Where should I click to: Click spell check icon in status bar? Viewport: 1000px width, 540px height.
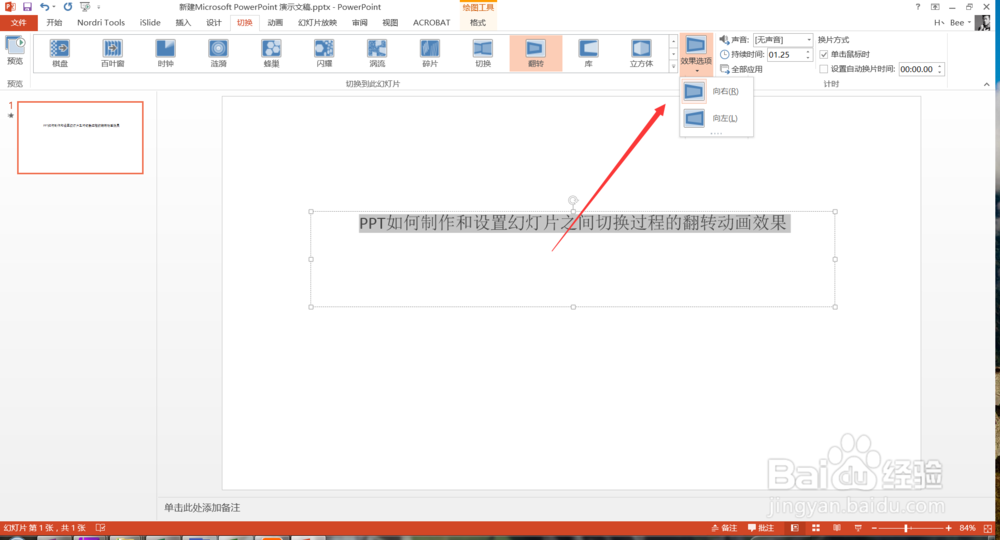100,528
